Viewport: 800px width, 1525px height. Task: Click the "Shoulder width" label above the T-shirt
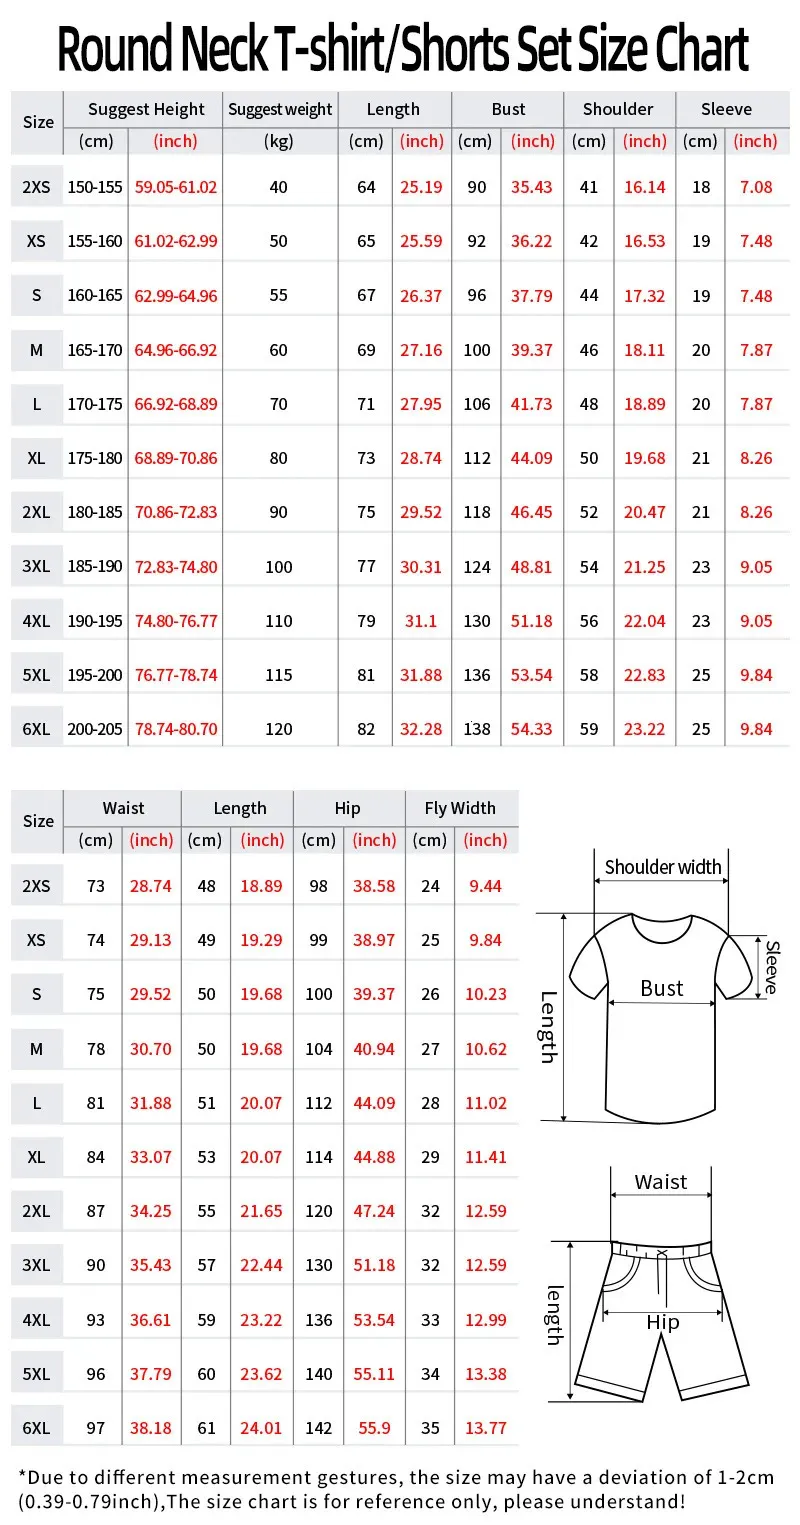[662, 867]
